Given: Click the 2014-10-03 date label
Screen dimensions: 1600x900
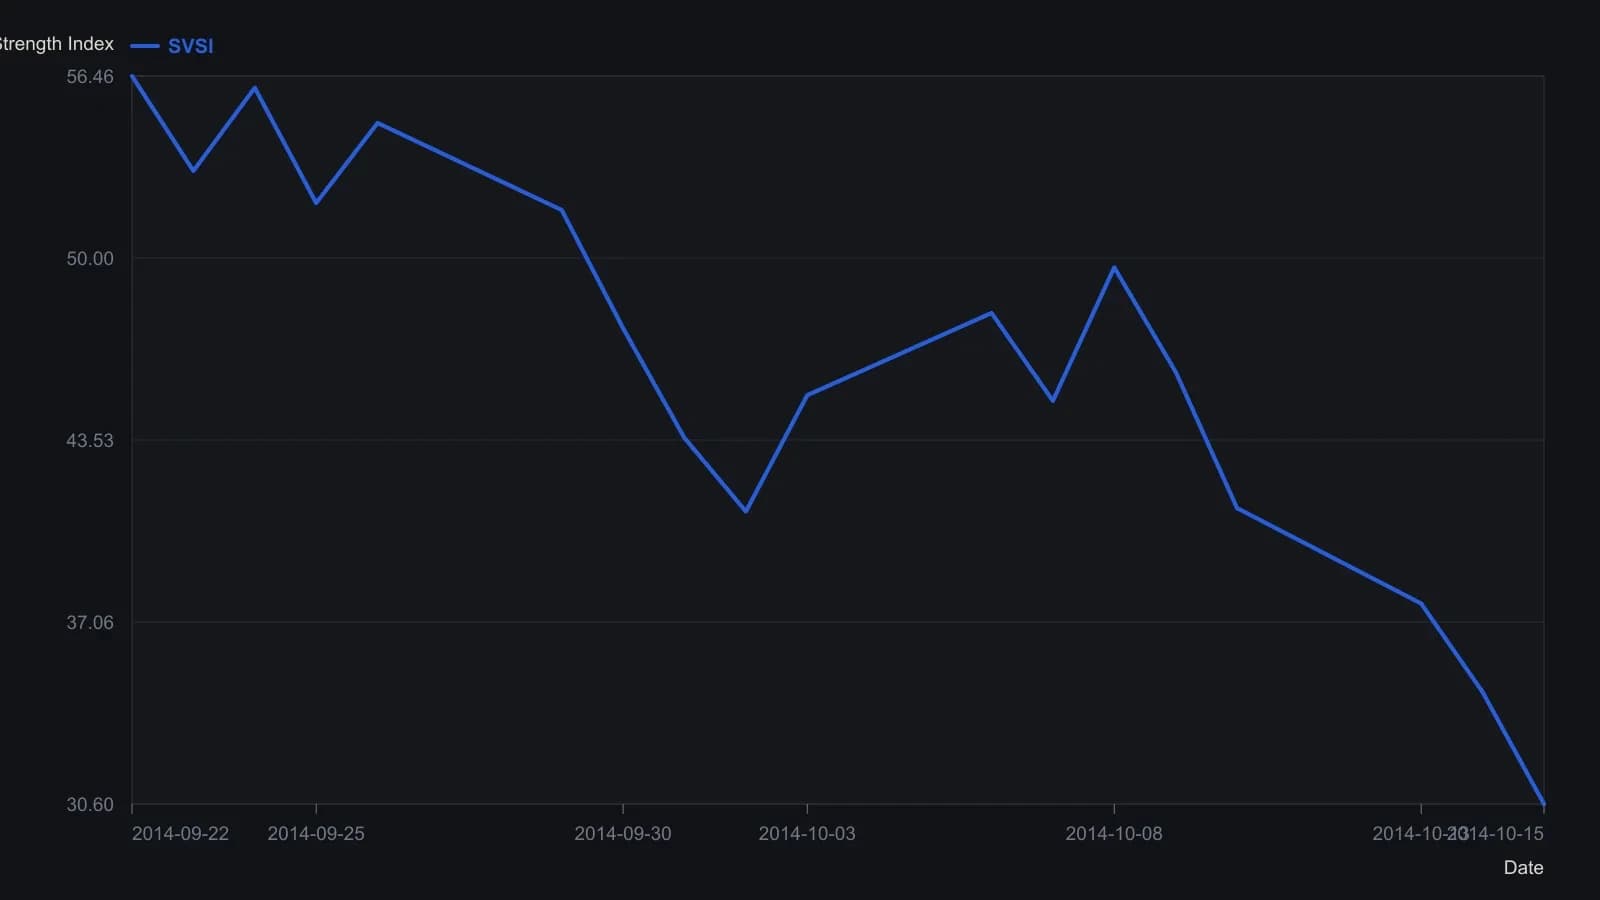Looking at the screenshot, I should click(807, 834).
